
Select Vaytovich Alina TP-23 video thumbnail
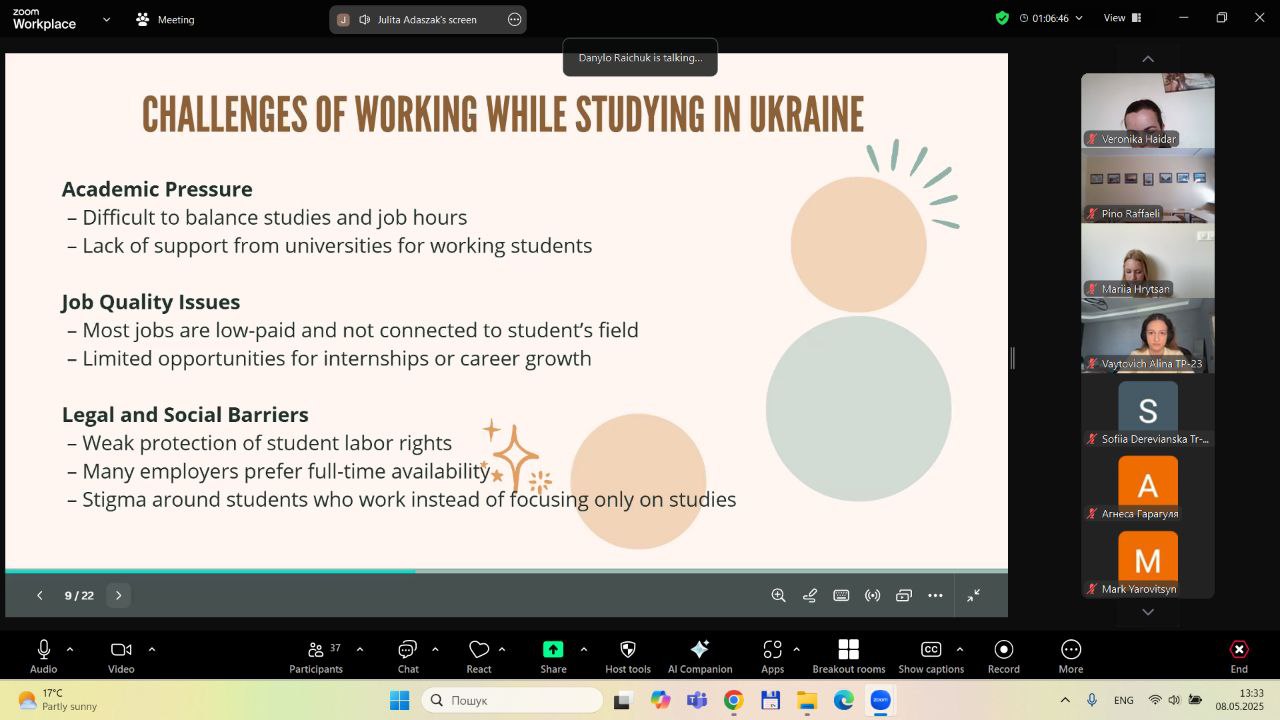click(1148, 335)
